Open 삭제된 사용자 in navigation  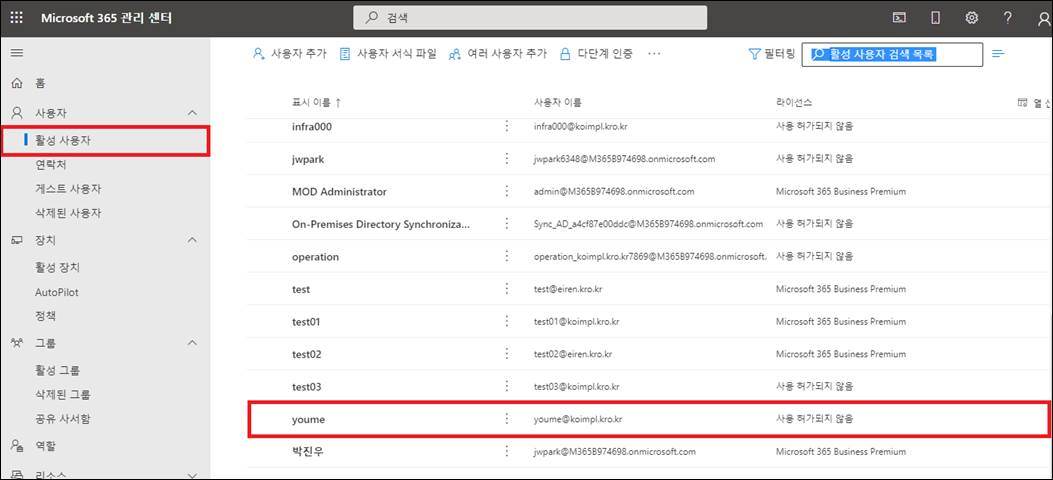click(68, 213)
